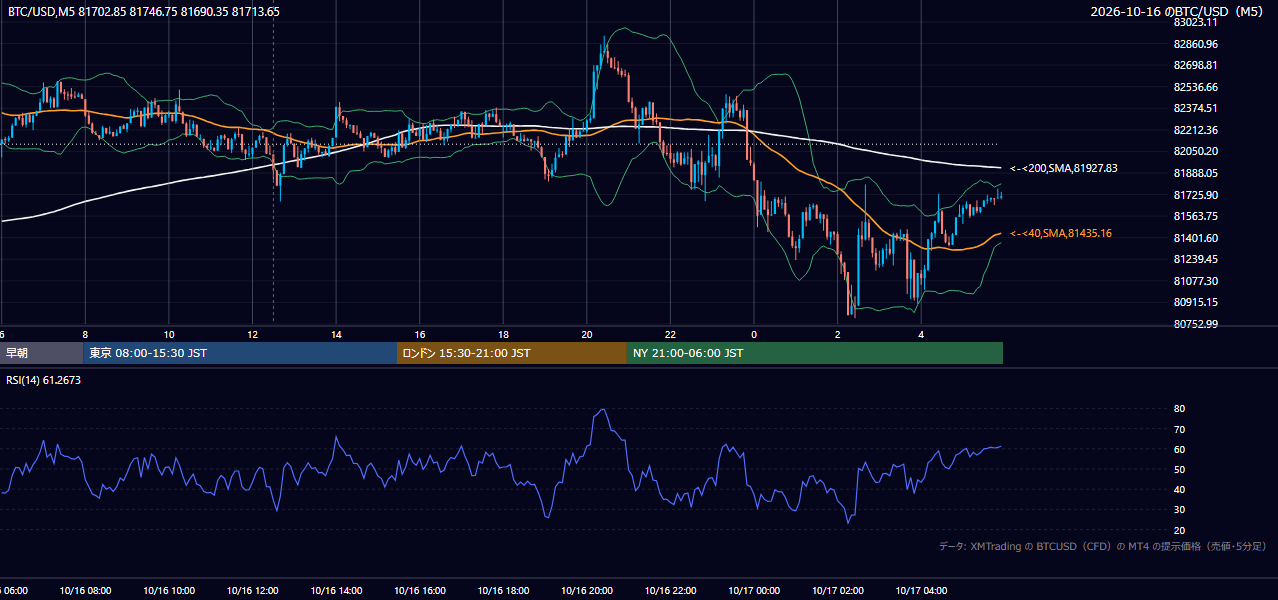Click the 10/16 18:00 date label
The height and width of the screenshot is (600, 1278).
(x=503, y=591)
